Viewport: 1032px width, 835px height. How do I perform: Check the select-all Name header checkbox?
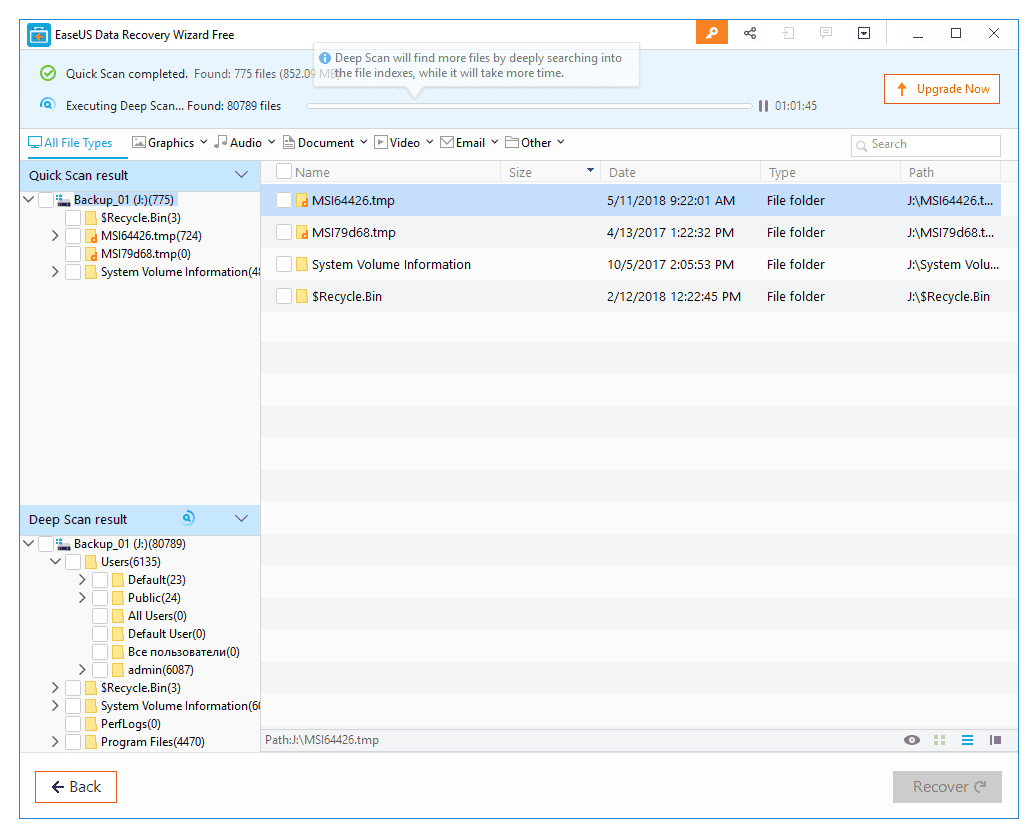click(284, 172)
